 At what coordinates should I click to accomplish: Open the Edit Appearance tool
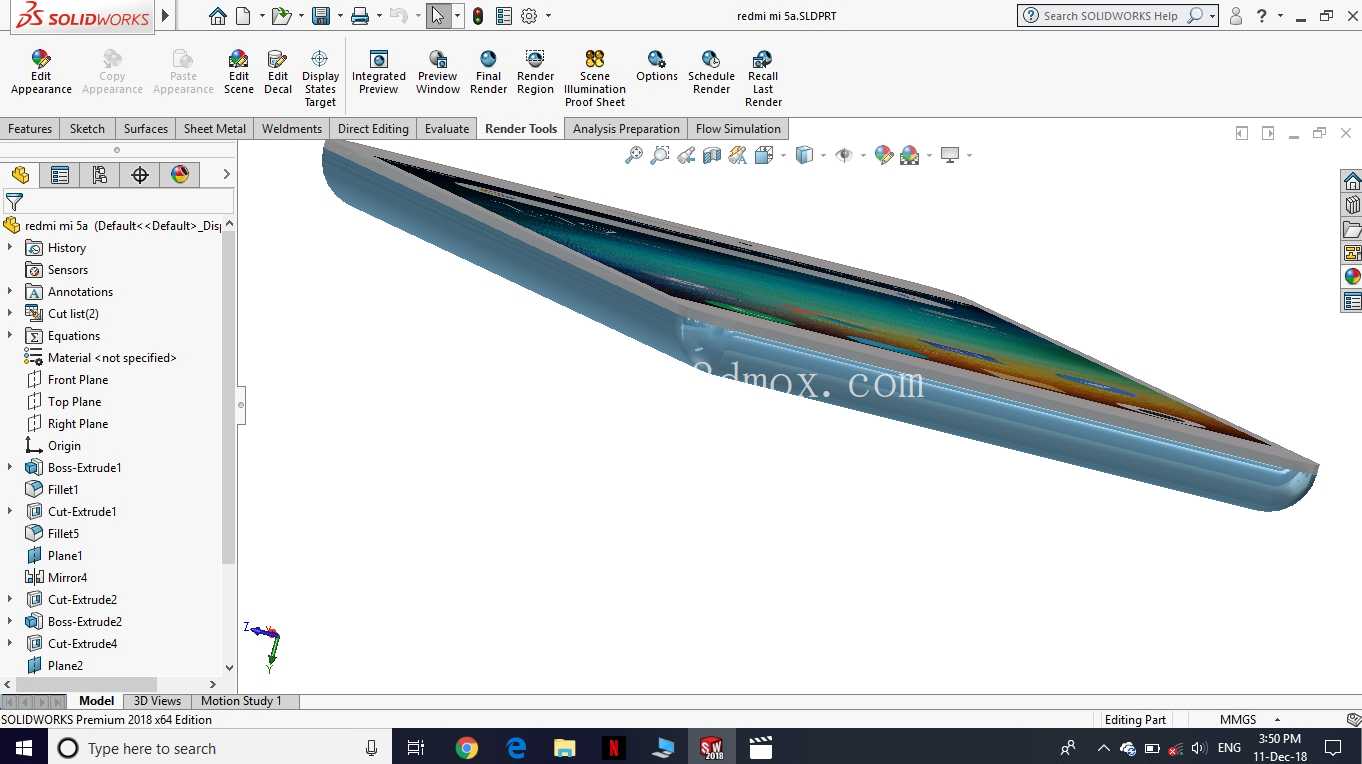pyautogui.click(x=41, y=73)
